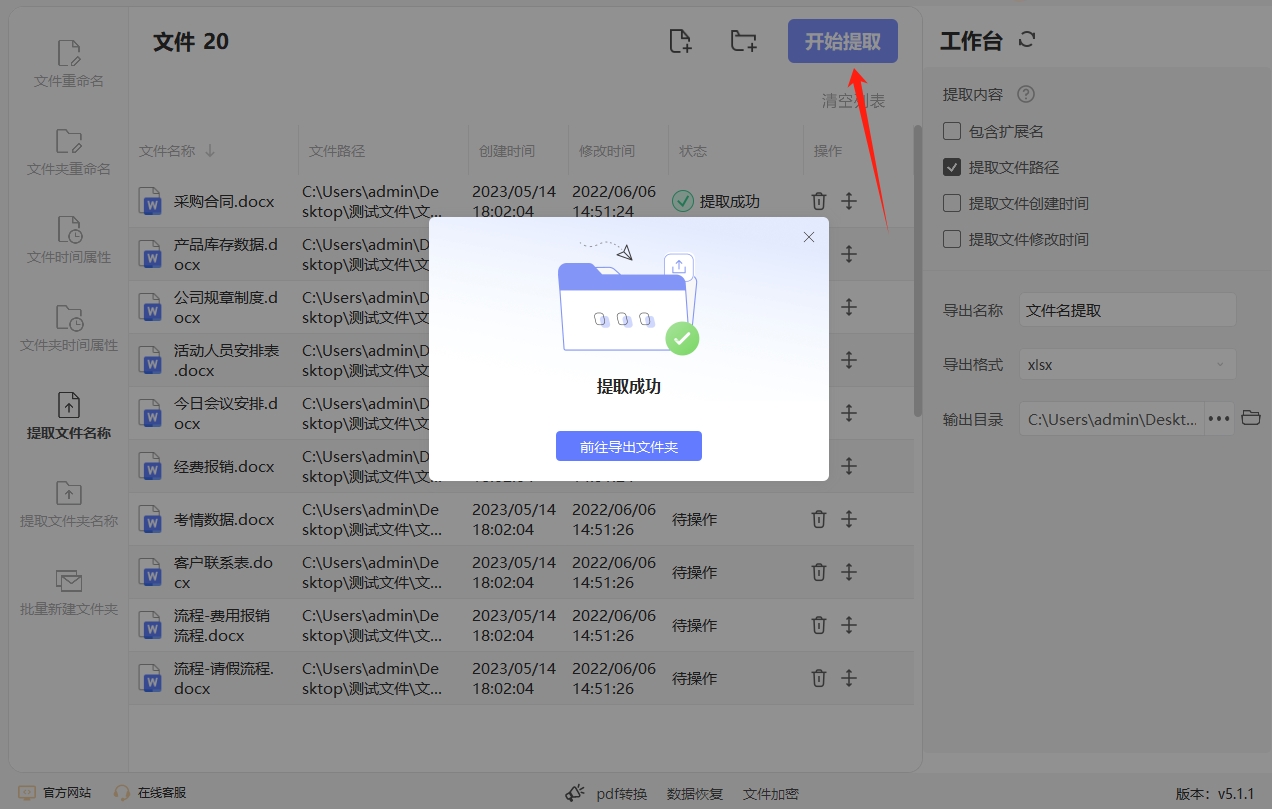Click the Word icon of 采购合同.docx

click(x=151, y=201)
